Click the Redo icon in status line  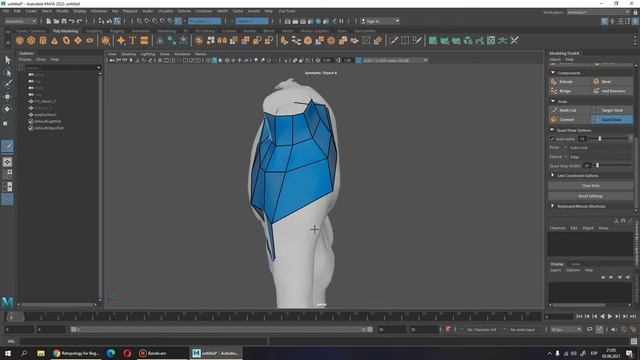click(x=80, y=21)
